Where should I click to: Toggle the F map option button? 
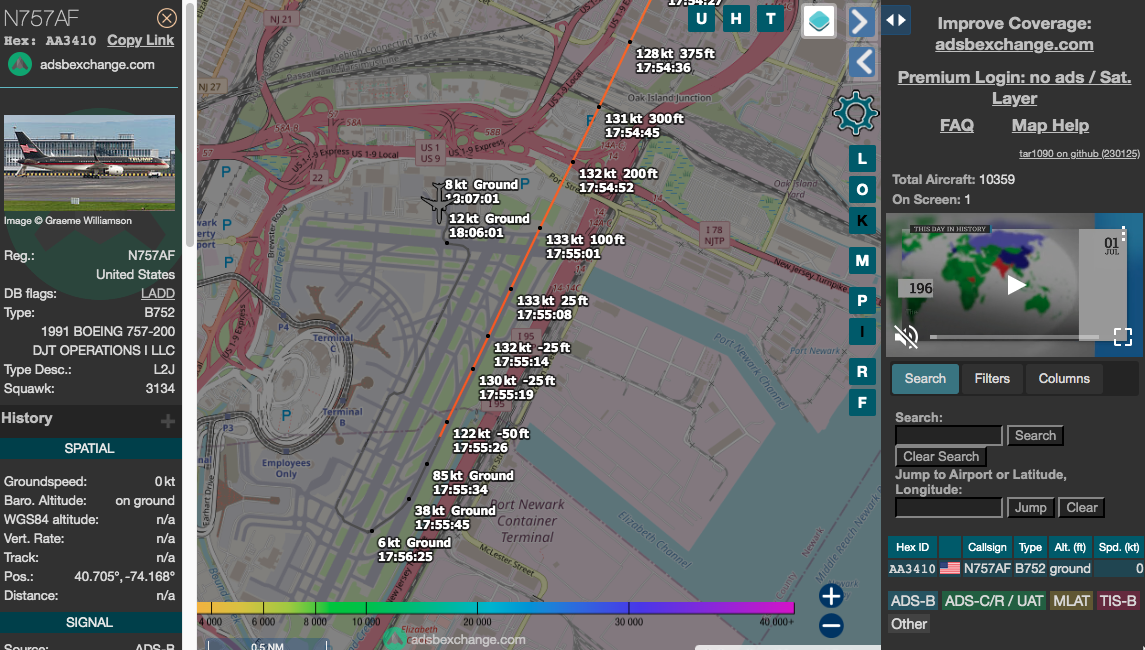tap(862, 402)
